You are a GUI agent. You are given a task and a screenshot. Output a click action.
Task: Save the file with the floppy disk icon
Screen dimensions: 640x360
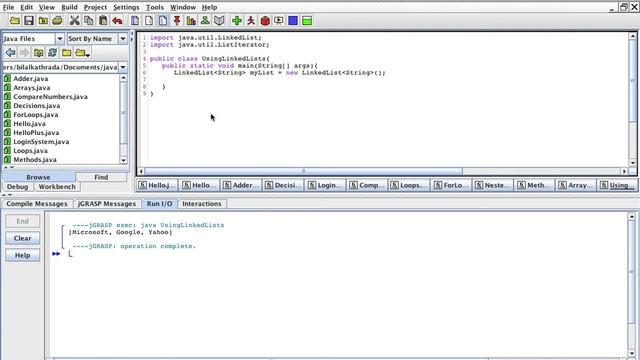click(x=29, y=20)
